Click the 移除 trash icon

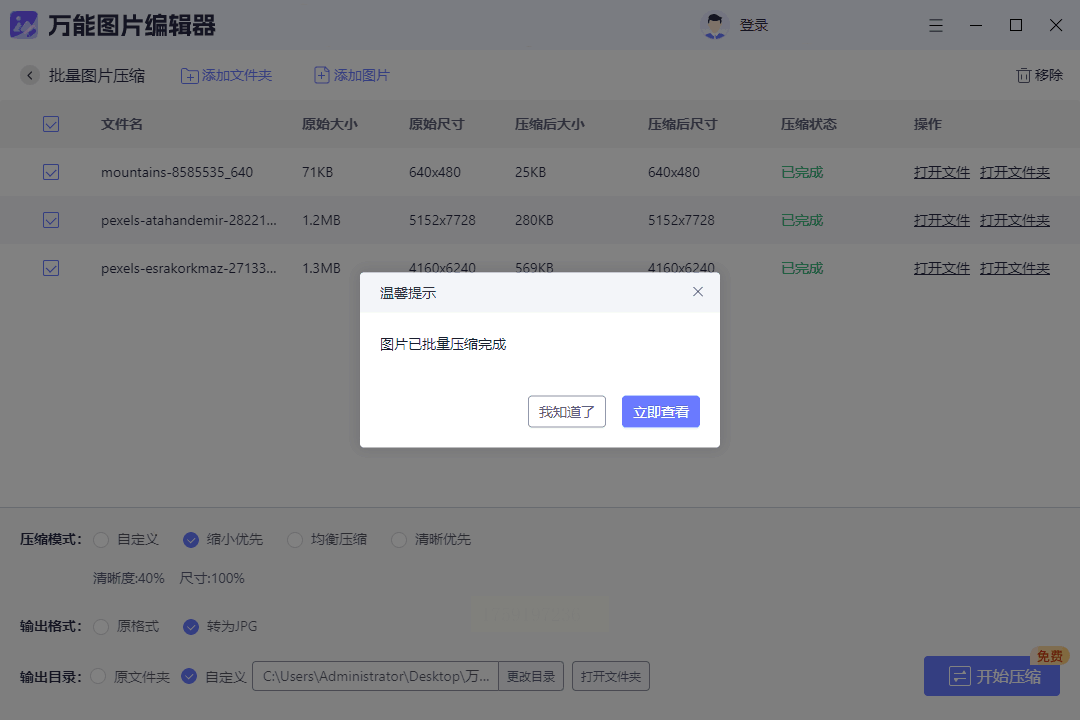click(1023, 76)
